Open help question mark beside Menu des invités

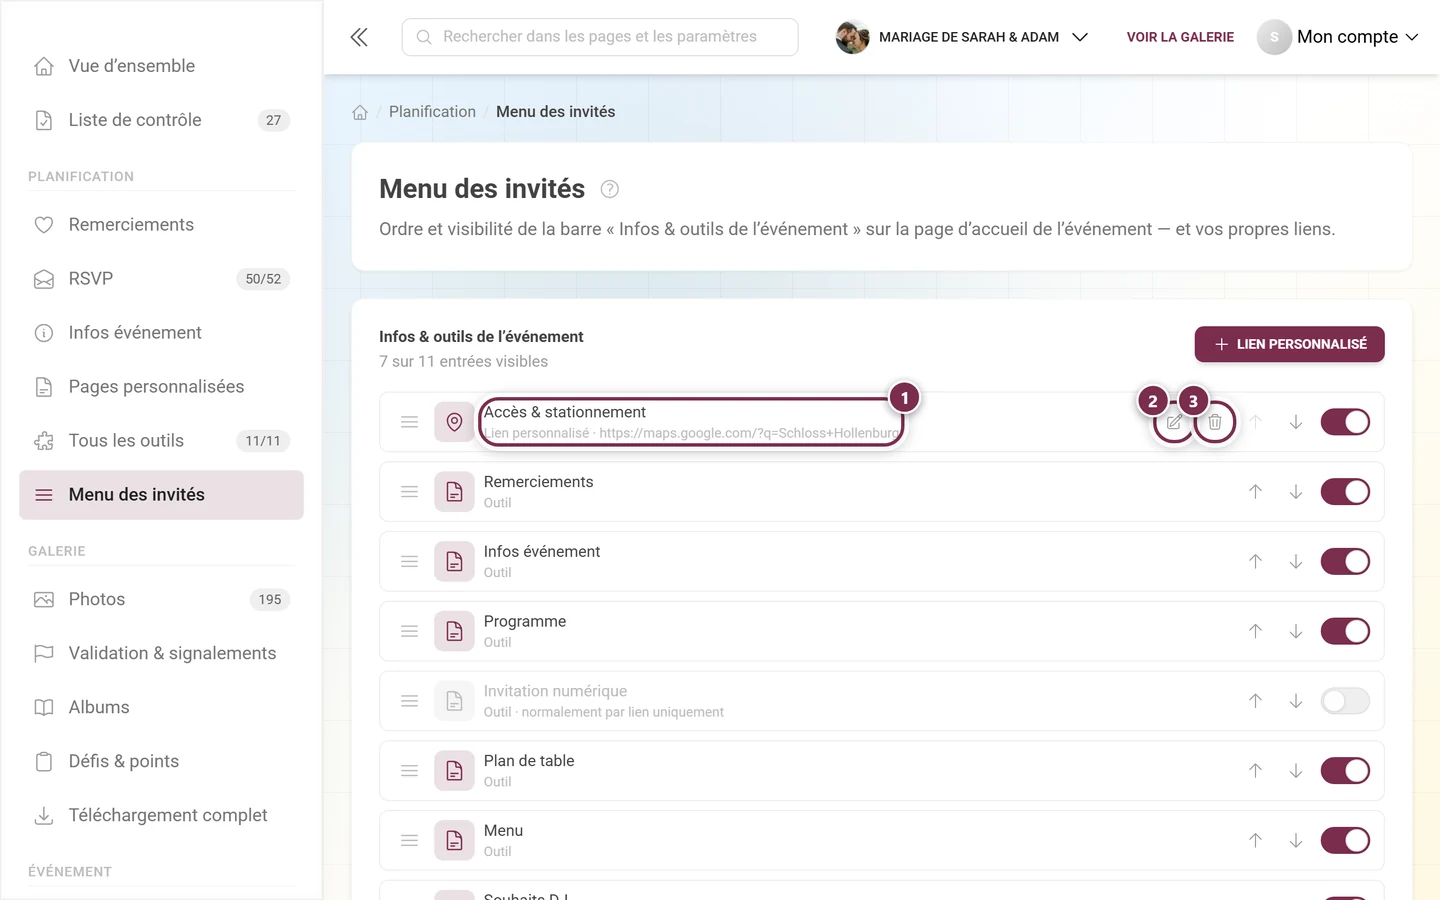coord(609,189)
